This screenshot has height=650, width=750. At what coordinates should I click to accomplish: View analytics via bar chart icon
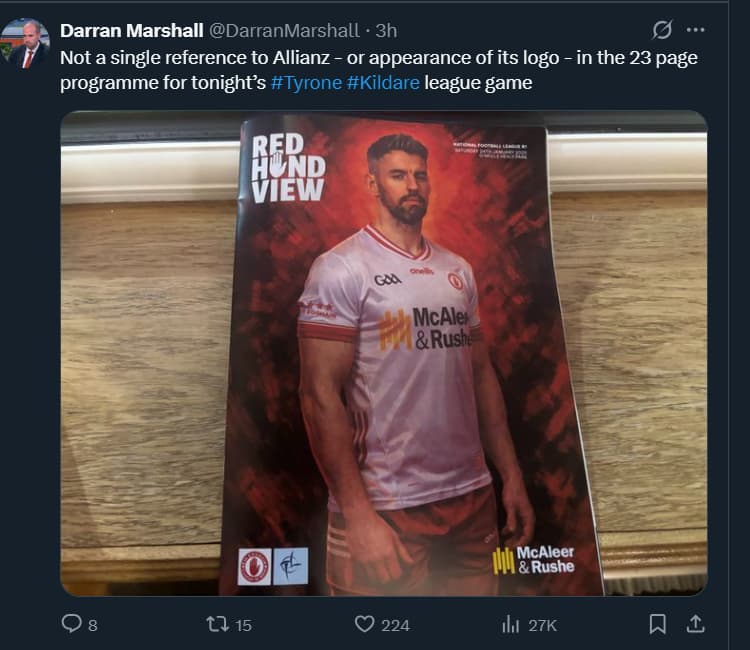tap(511, 624)
